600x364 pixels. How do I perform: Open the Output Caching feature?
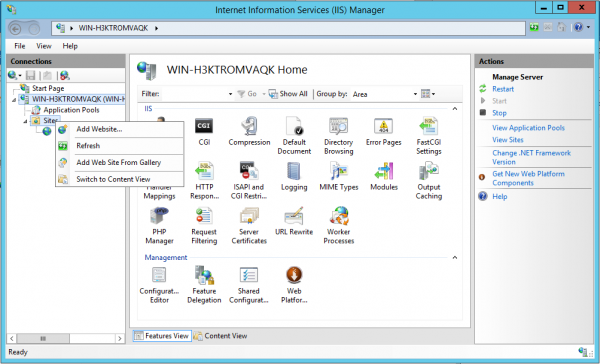[x=429, y=180]
